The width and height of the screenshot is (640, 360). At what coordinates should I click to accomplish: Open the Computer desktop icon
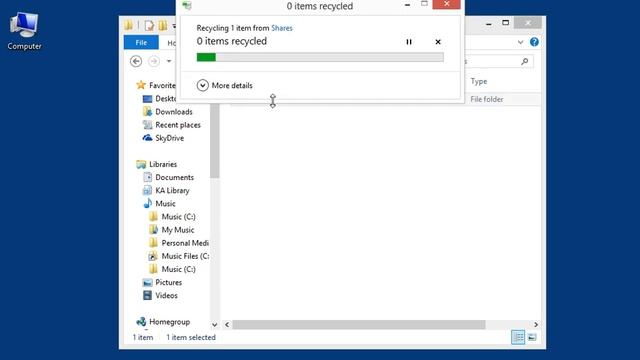[24, 31]
